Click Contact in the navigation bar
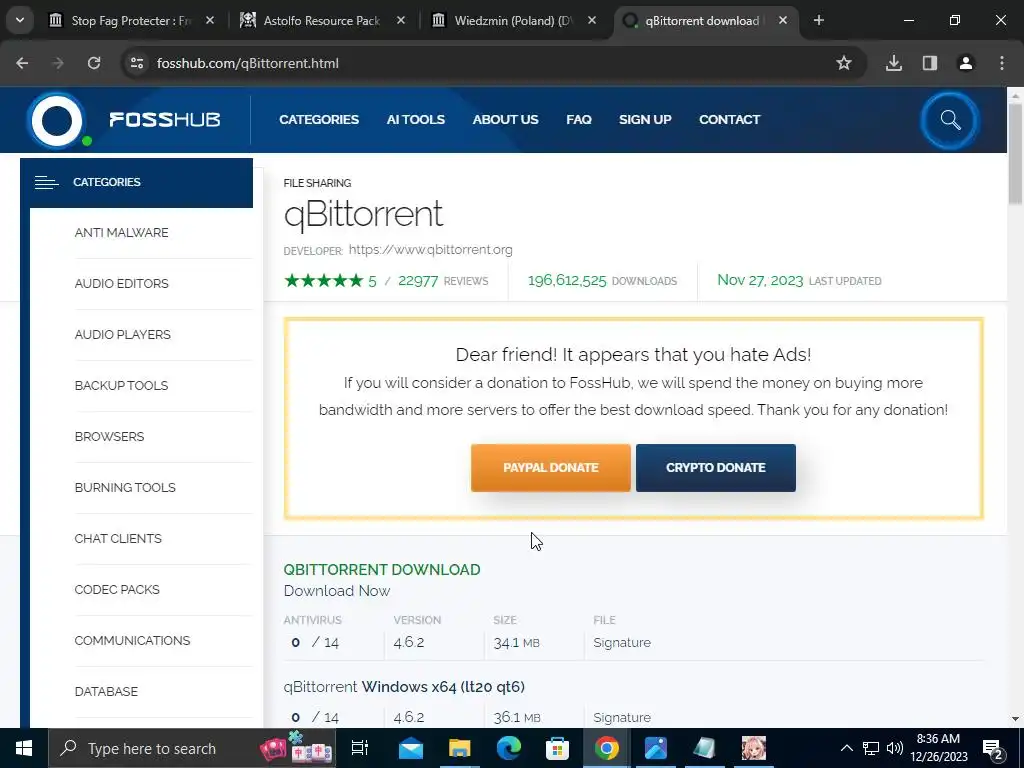The image size is (1024, 768). tap(729, 120)
